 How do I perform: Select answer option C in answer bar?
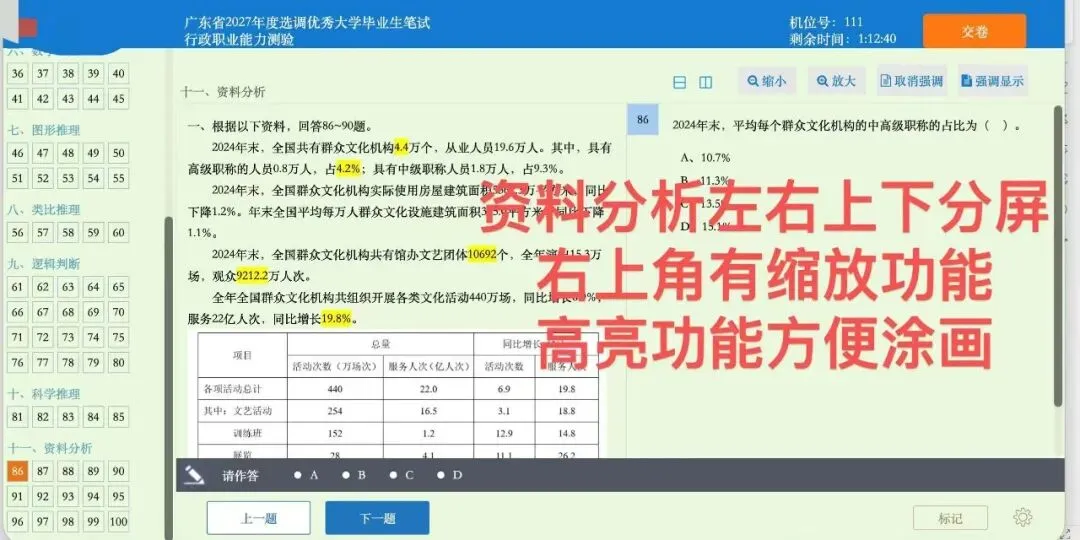(402, 475)
